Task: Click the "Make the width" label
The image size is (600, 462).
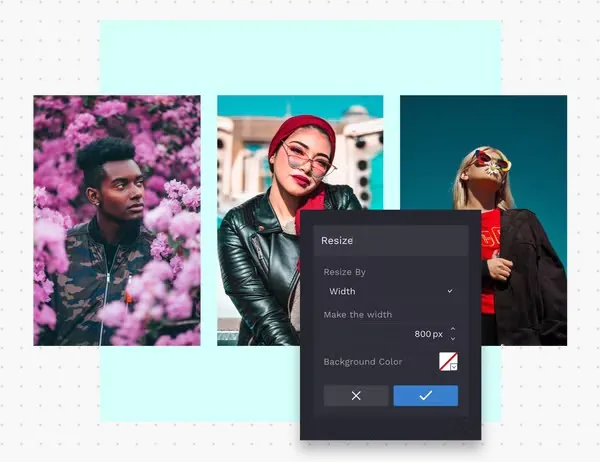Action: point(358,315)
